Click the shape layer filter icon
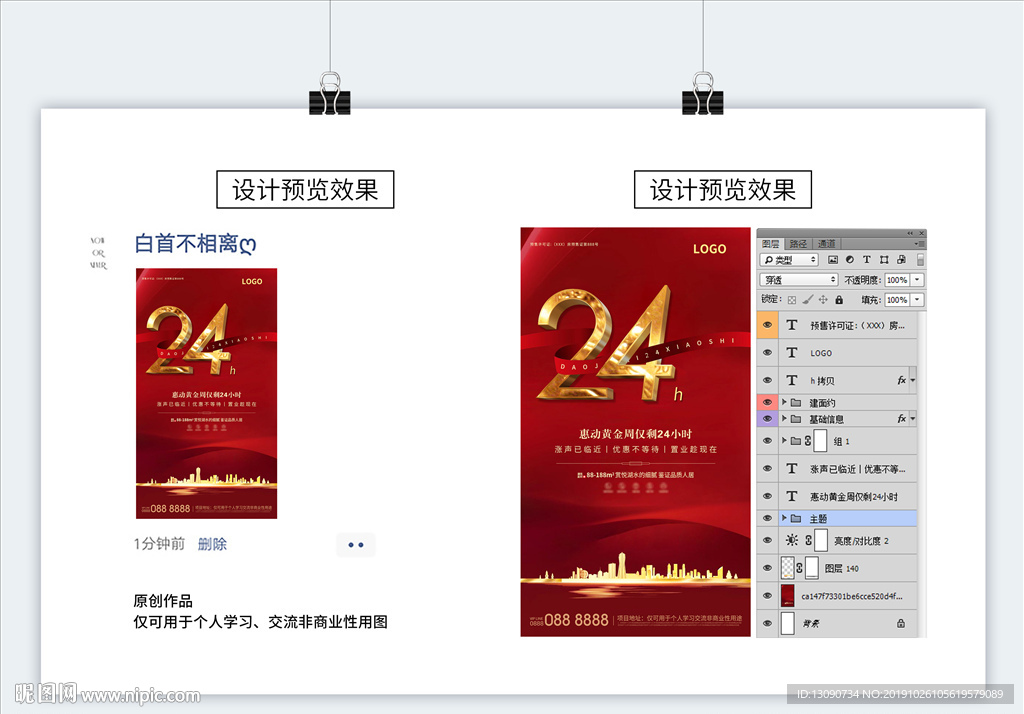The height and width of the screenshot is (714, 1024). [x=885, y=260]
